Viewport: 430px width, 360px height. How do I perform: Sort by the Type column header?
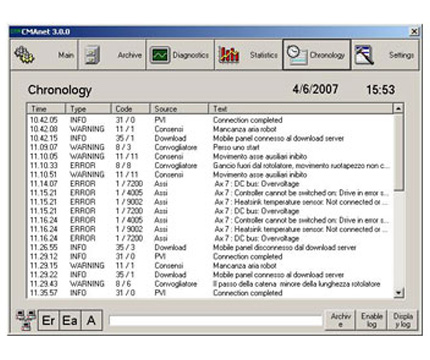click(x=88, y=109)
